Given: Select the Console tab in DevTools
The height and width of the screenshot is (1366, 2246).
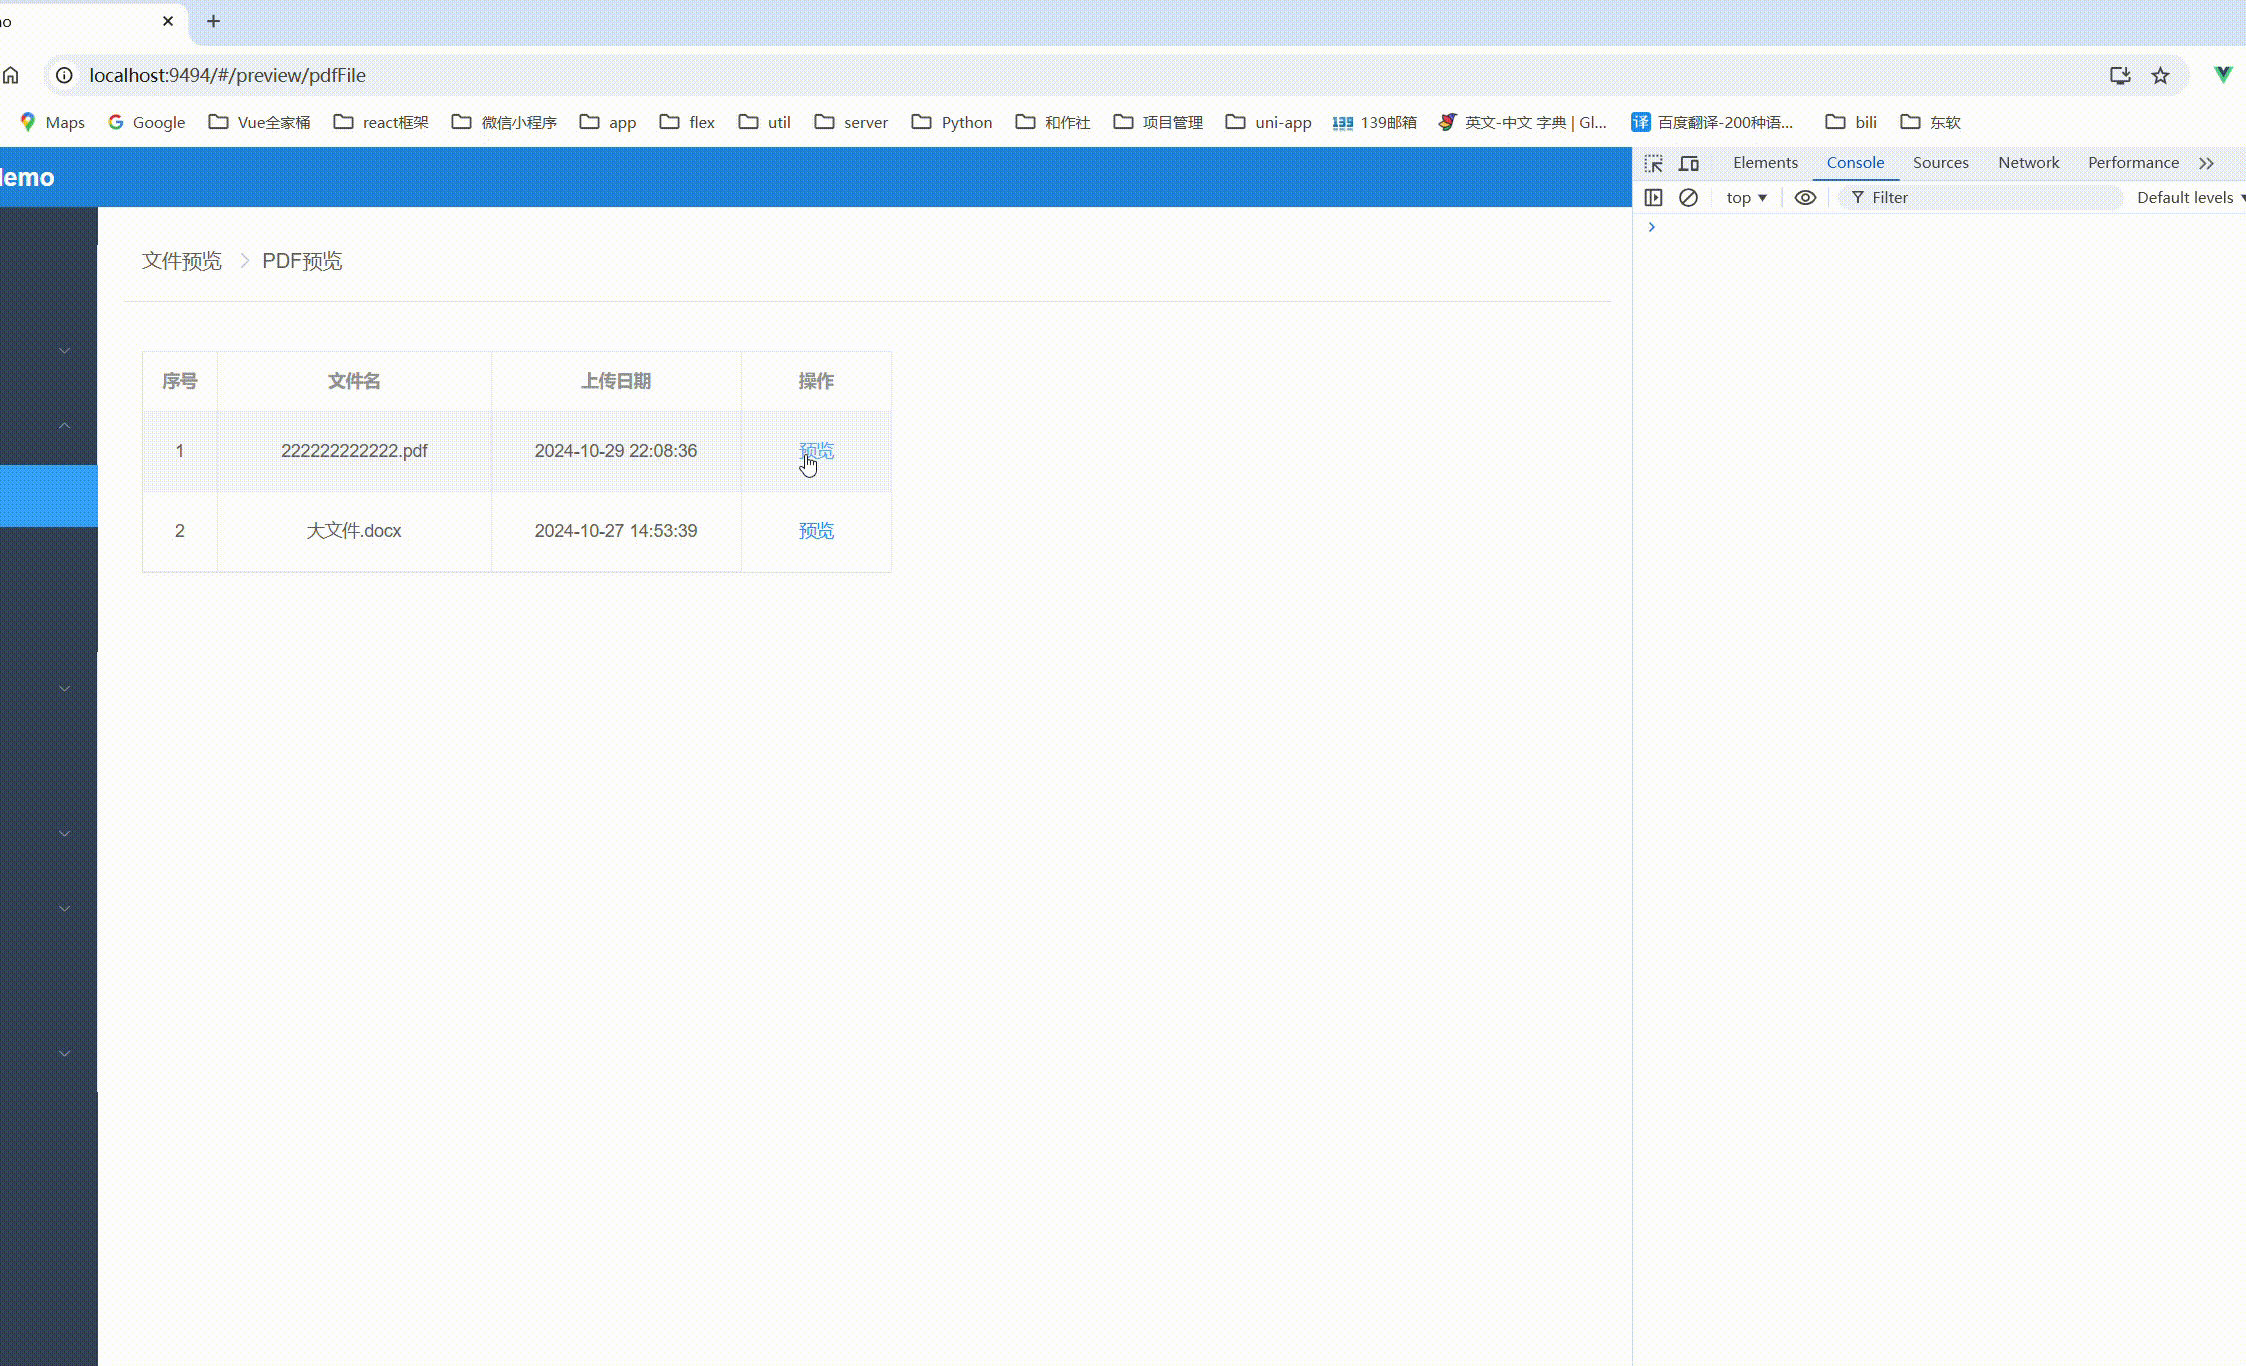Looking at the screenshot, I should pos(1856,162).
